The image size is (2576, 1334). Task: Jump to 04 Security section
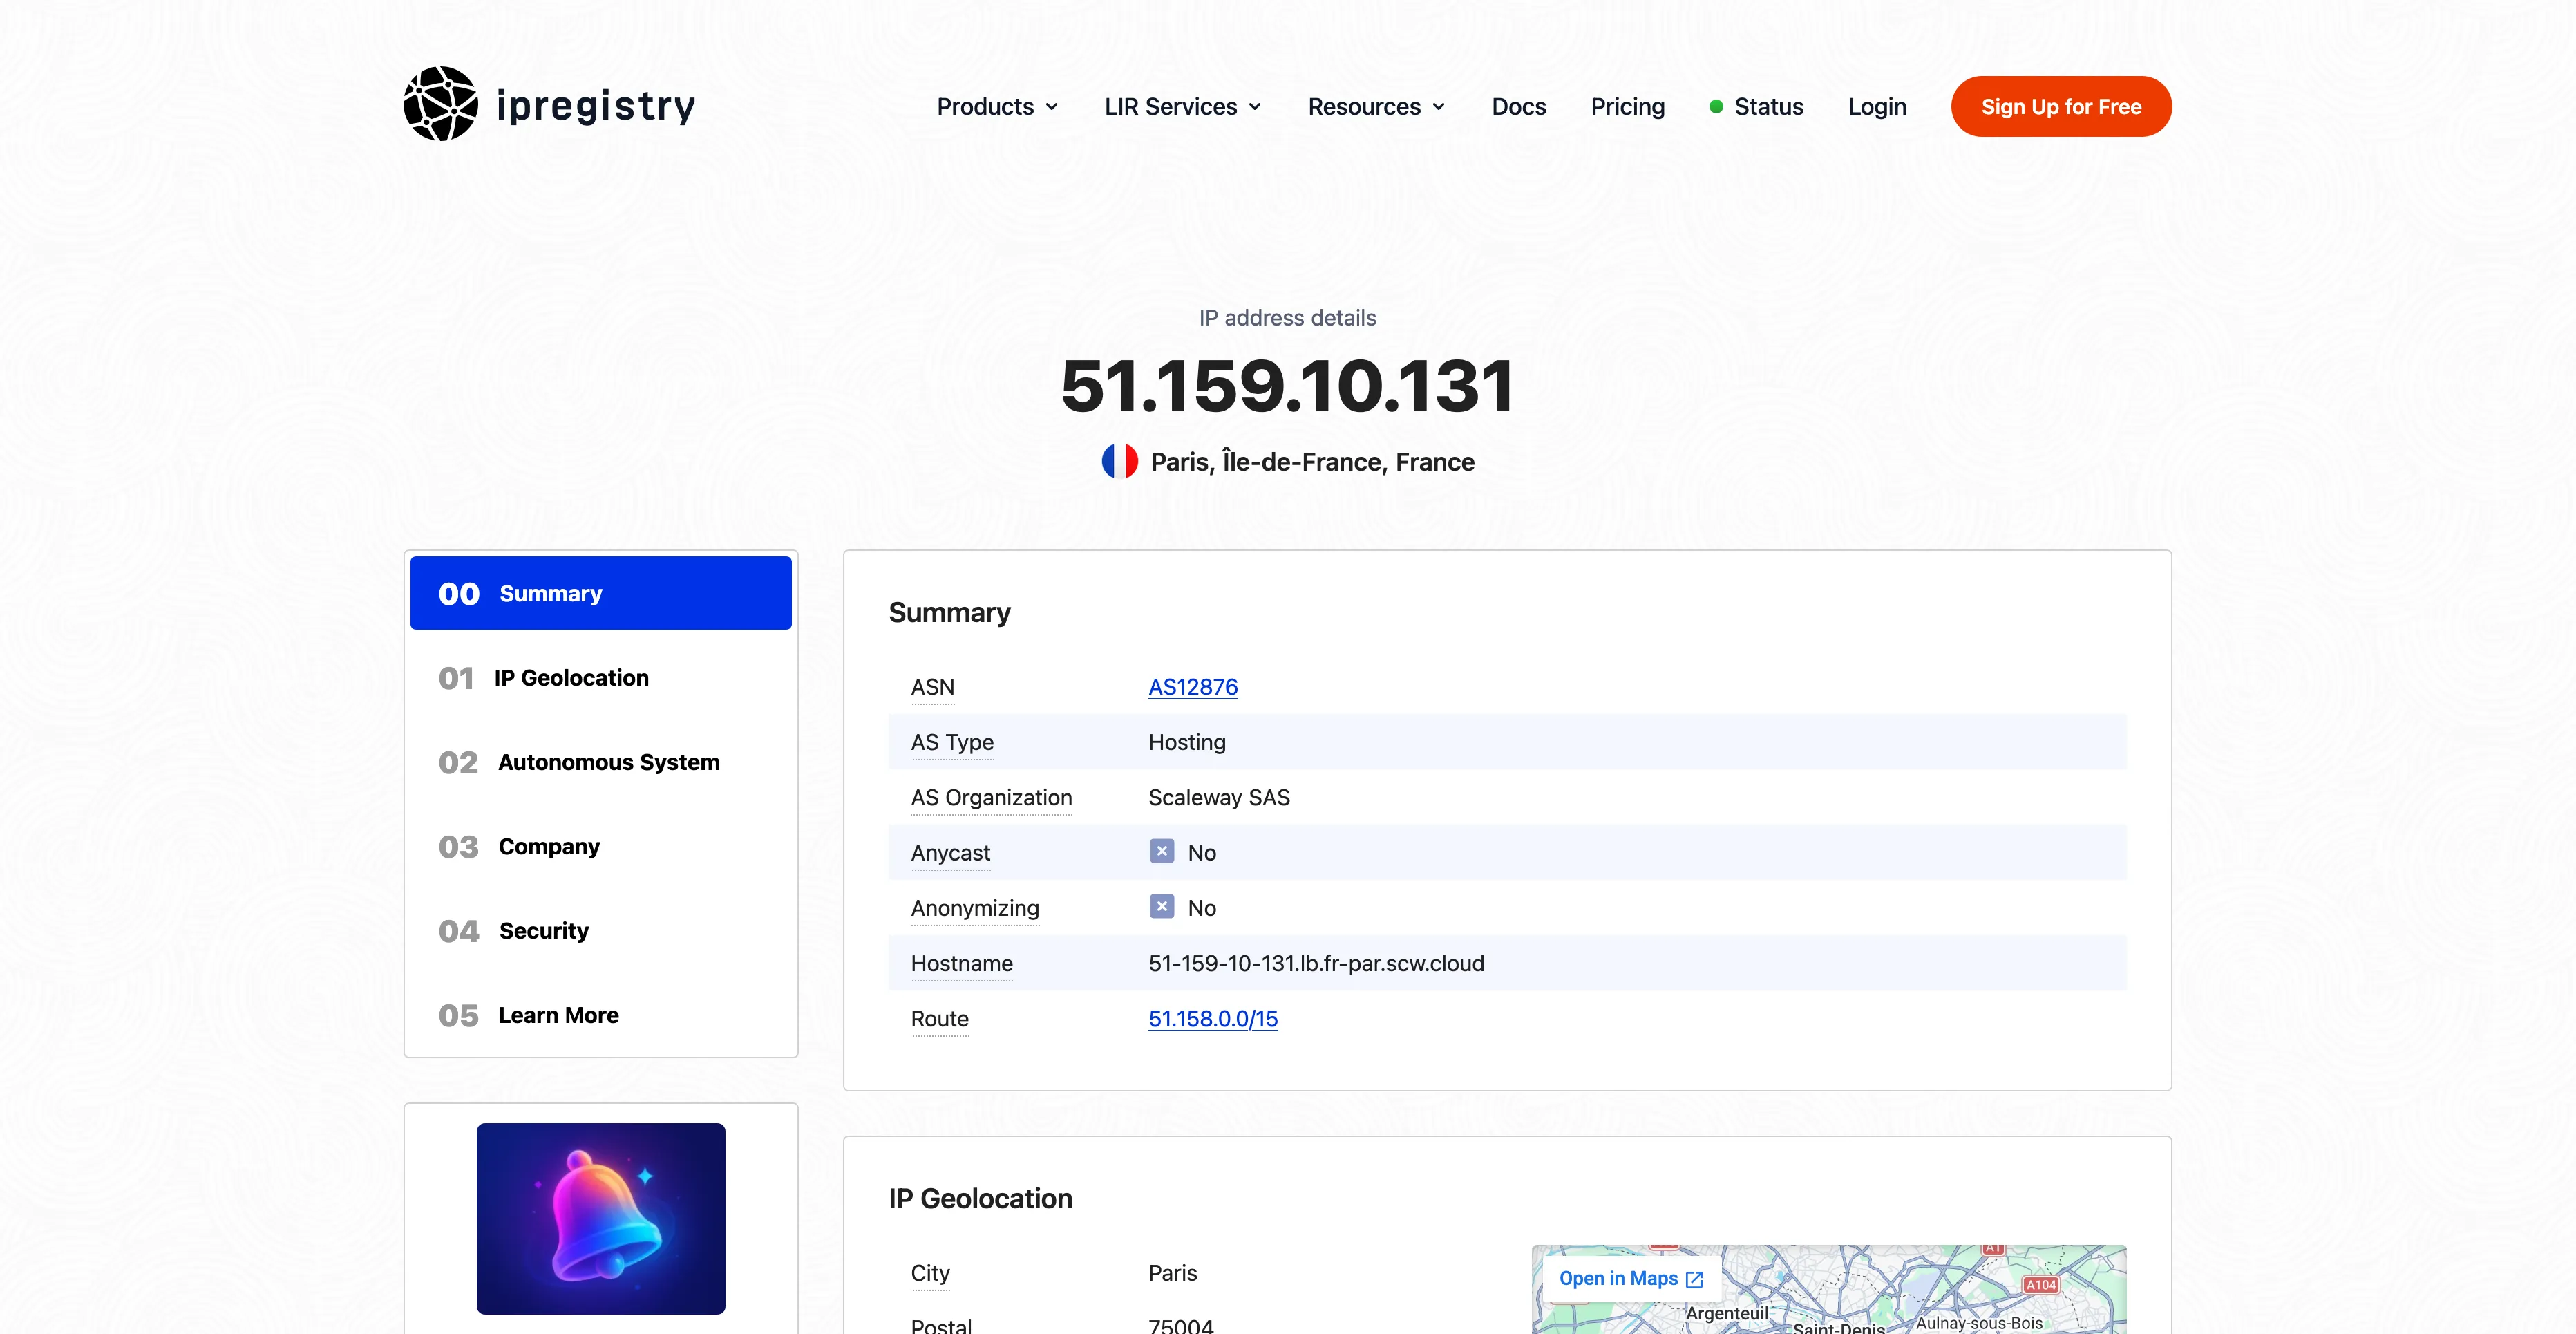click(x=601, y=931)
